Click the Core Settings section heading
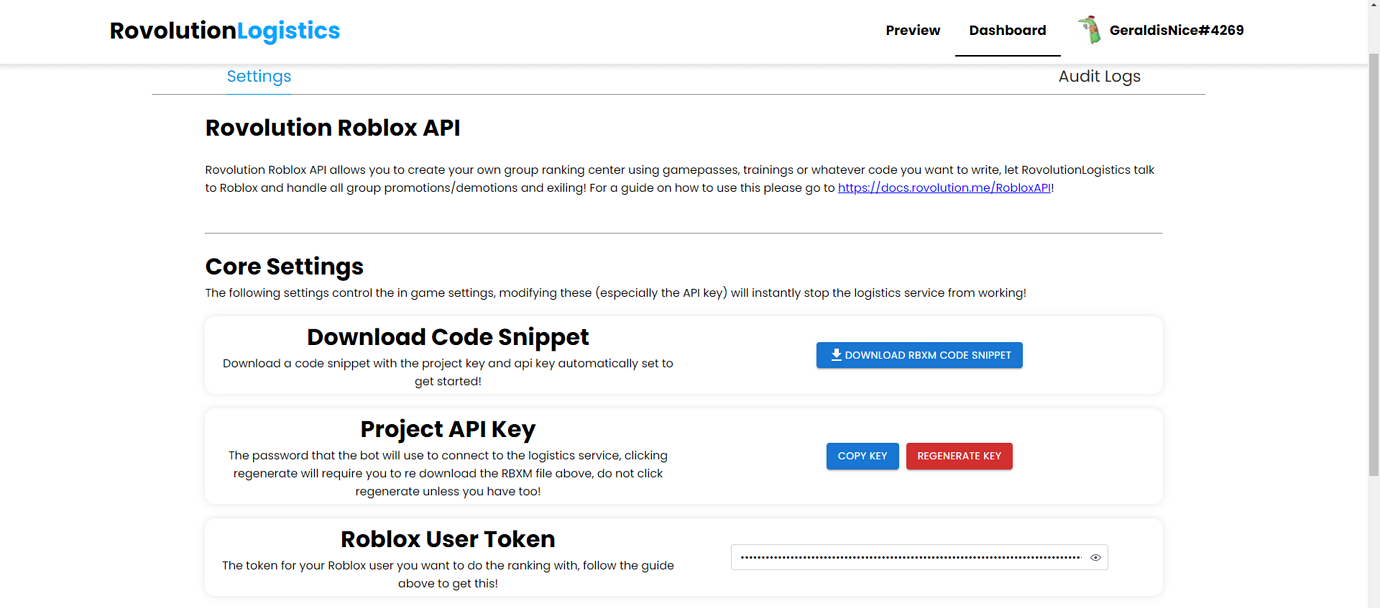The image size is (1380, 608). tap(283, 267)
